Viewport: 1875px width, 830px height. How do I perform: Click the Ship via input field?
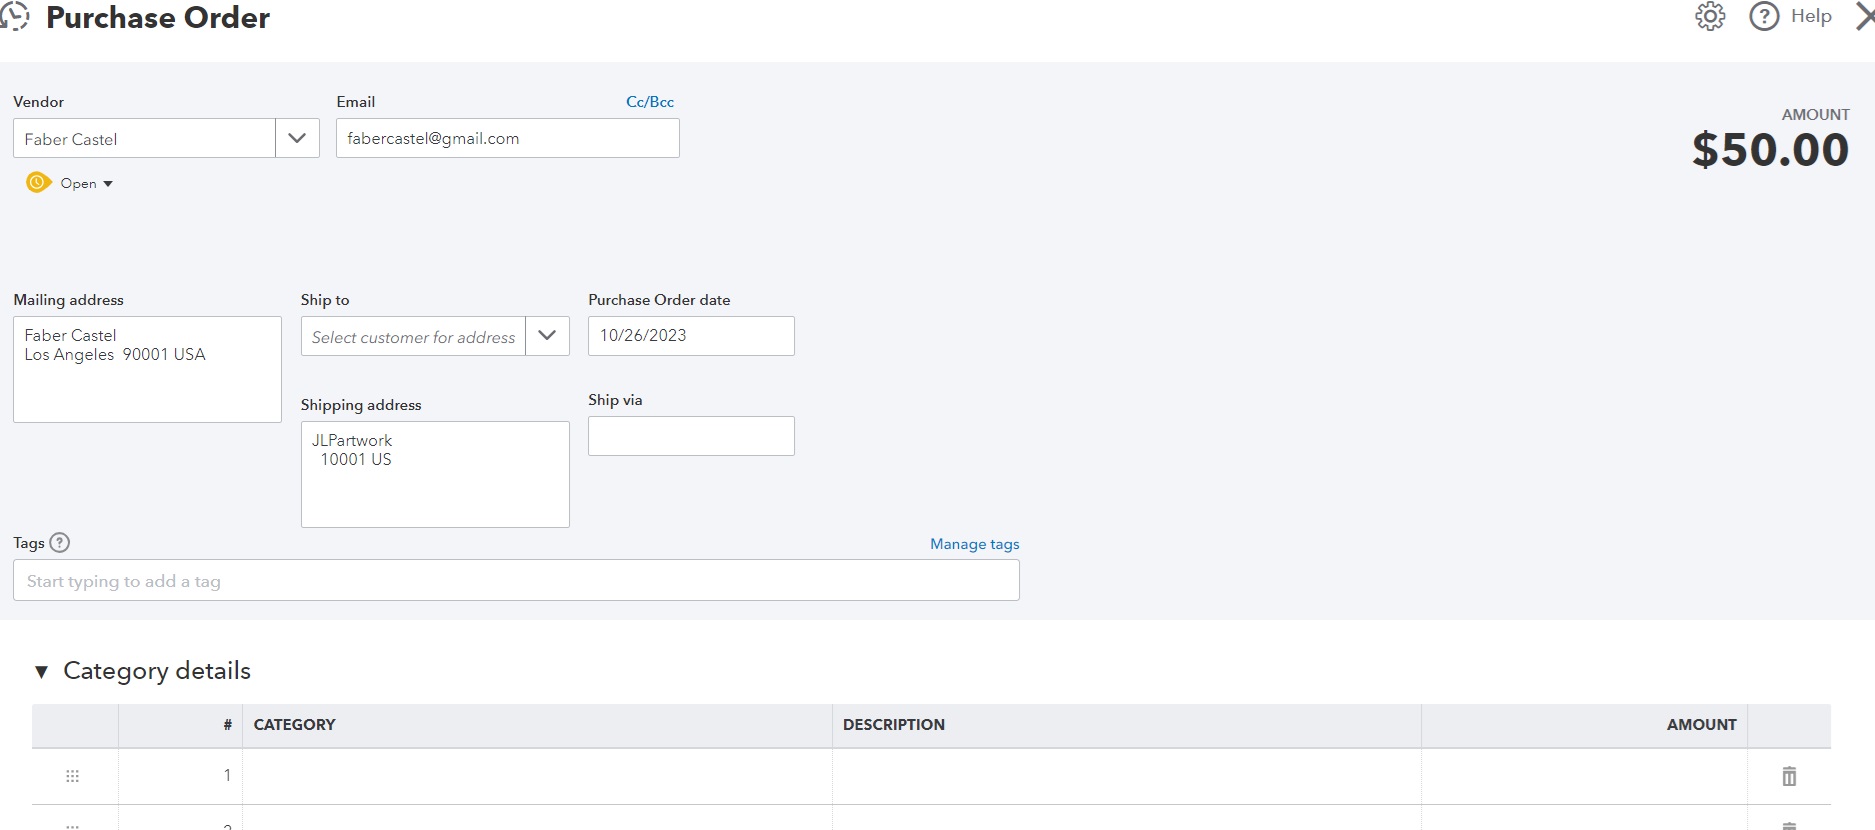690,436
